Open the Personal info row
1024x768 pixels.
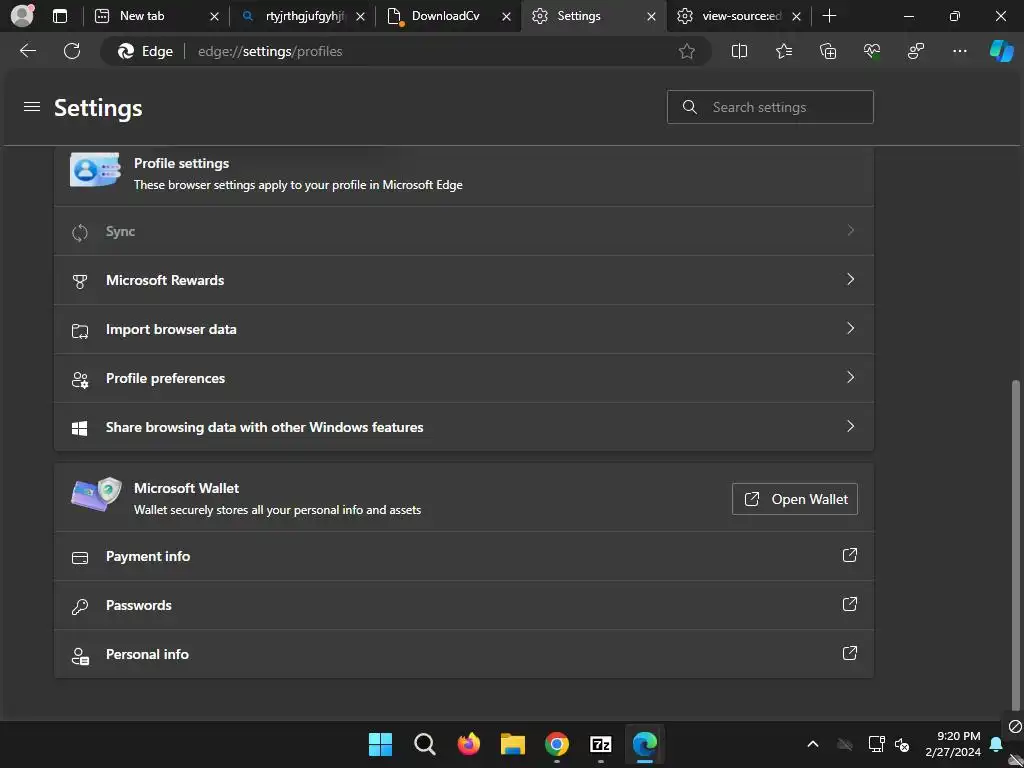(464, 654)
